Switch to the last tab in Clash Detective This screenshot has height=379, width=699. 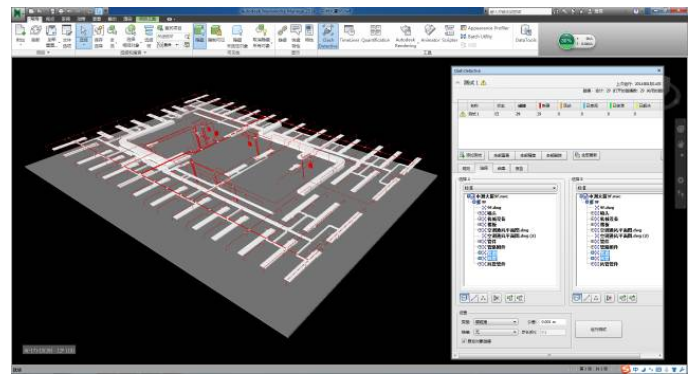(x=519, y=168)
